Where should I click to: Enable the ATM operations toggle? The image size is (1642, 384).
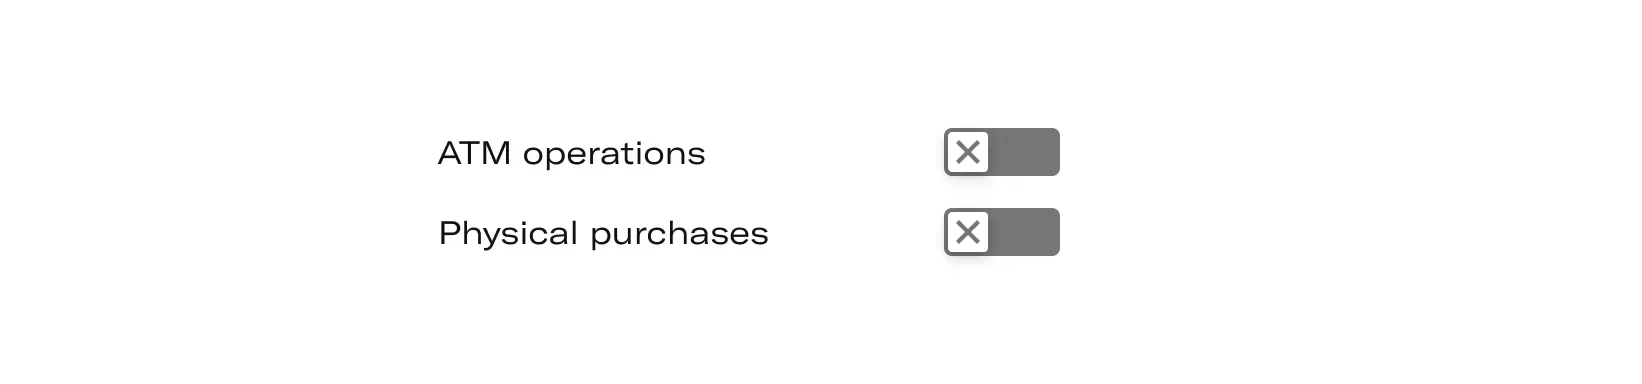1001,152
